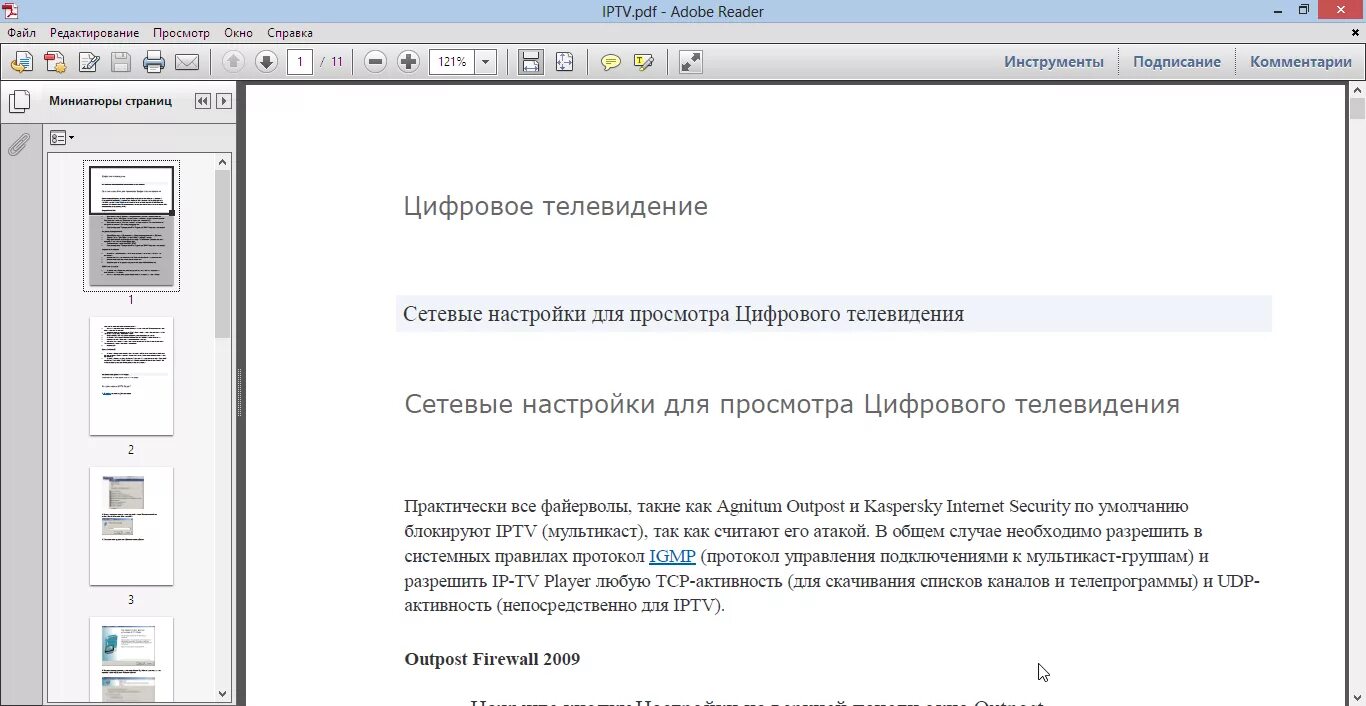Go to previous page up arrow
This screenshot has width=1366, height=706.
(233, 62)
